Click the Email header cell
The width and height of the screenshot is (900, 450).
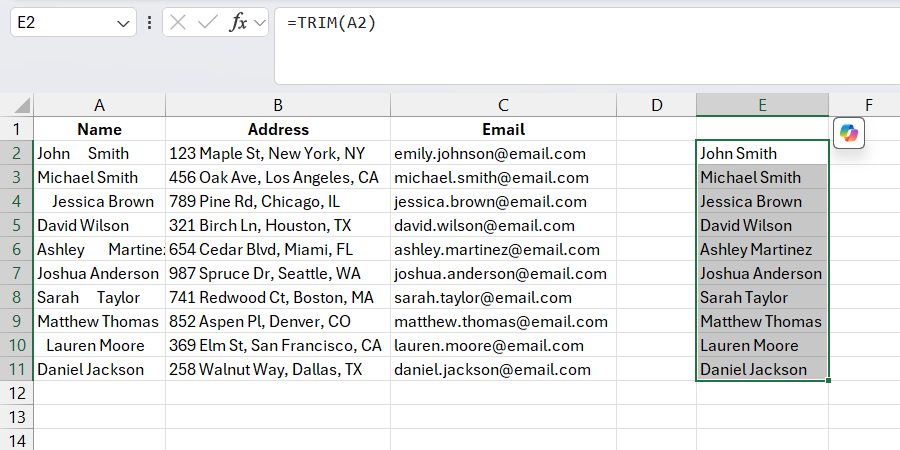503,130
